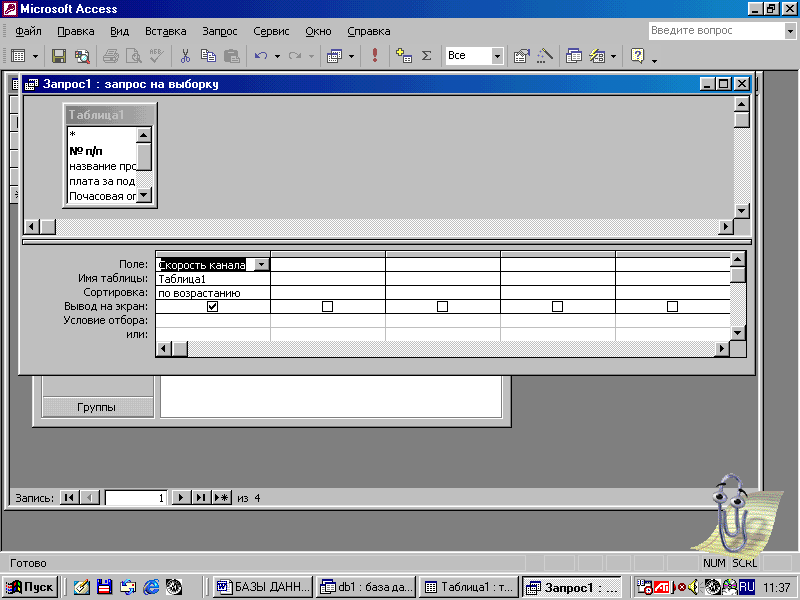The height and width of the screenshot is (600, 800).
Task: Expand the Query Type dropdown arrow
Action: (351, 56)
